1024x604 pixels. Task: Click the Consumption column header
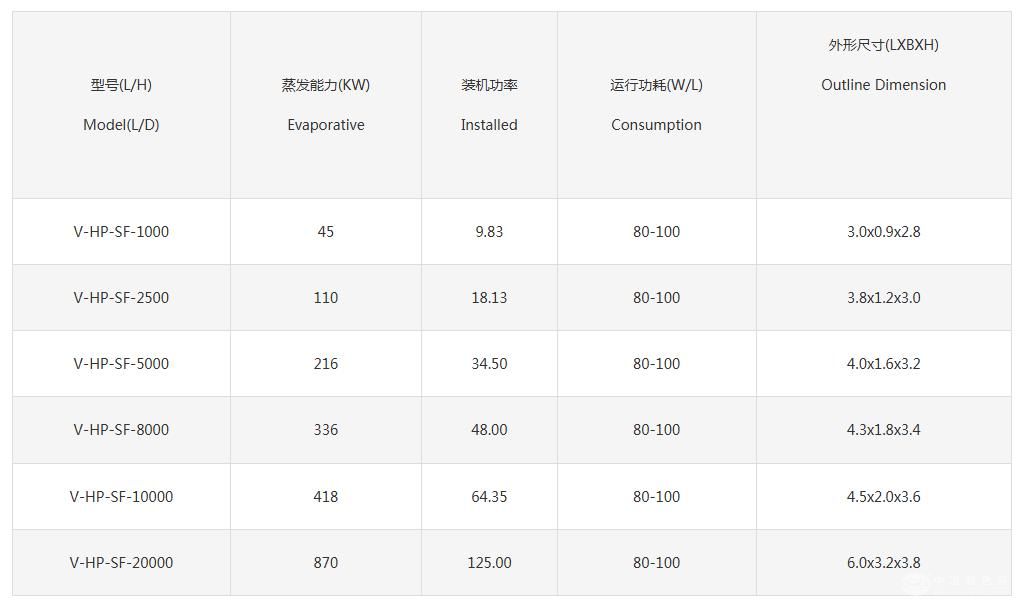[x=656, y=125]
